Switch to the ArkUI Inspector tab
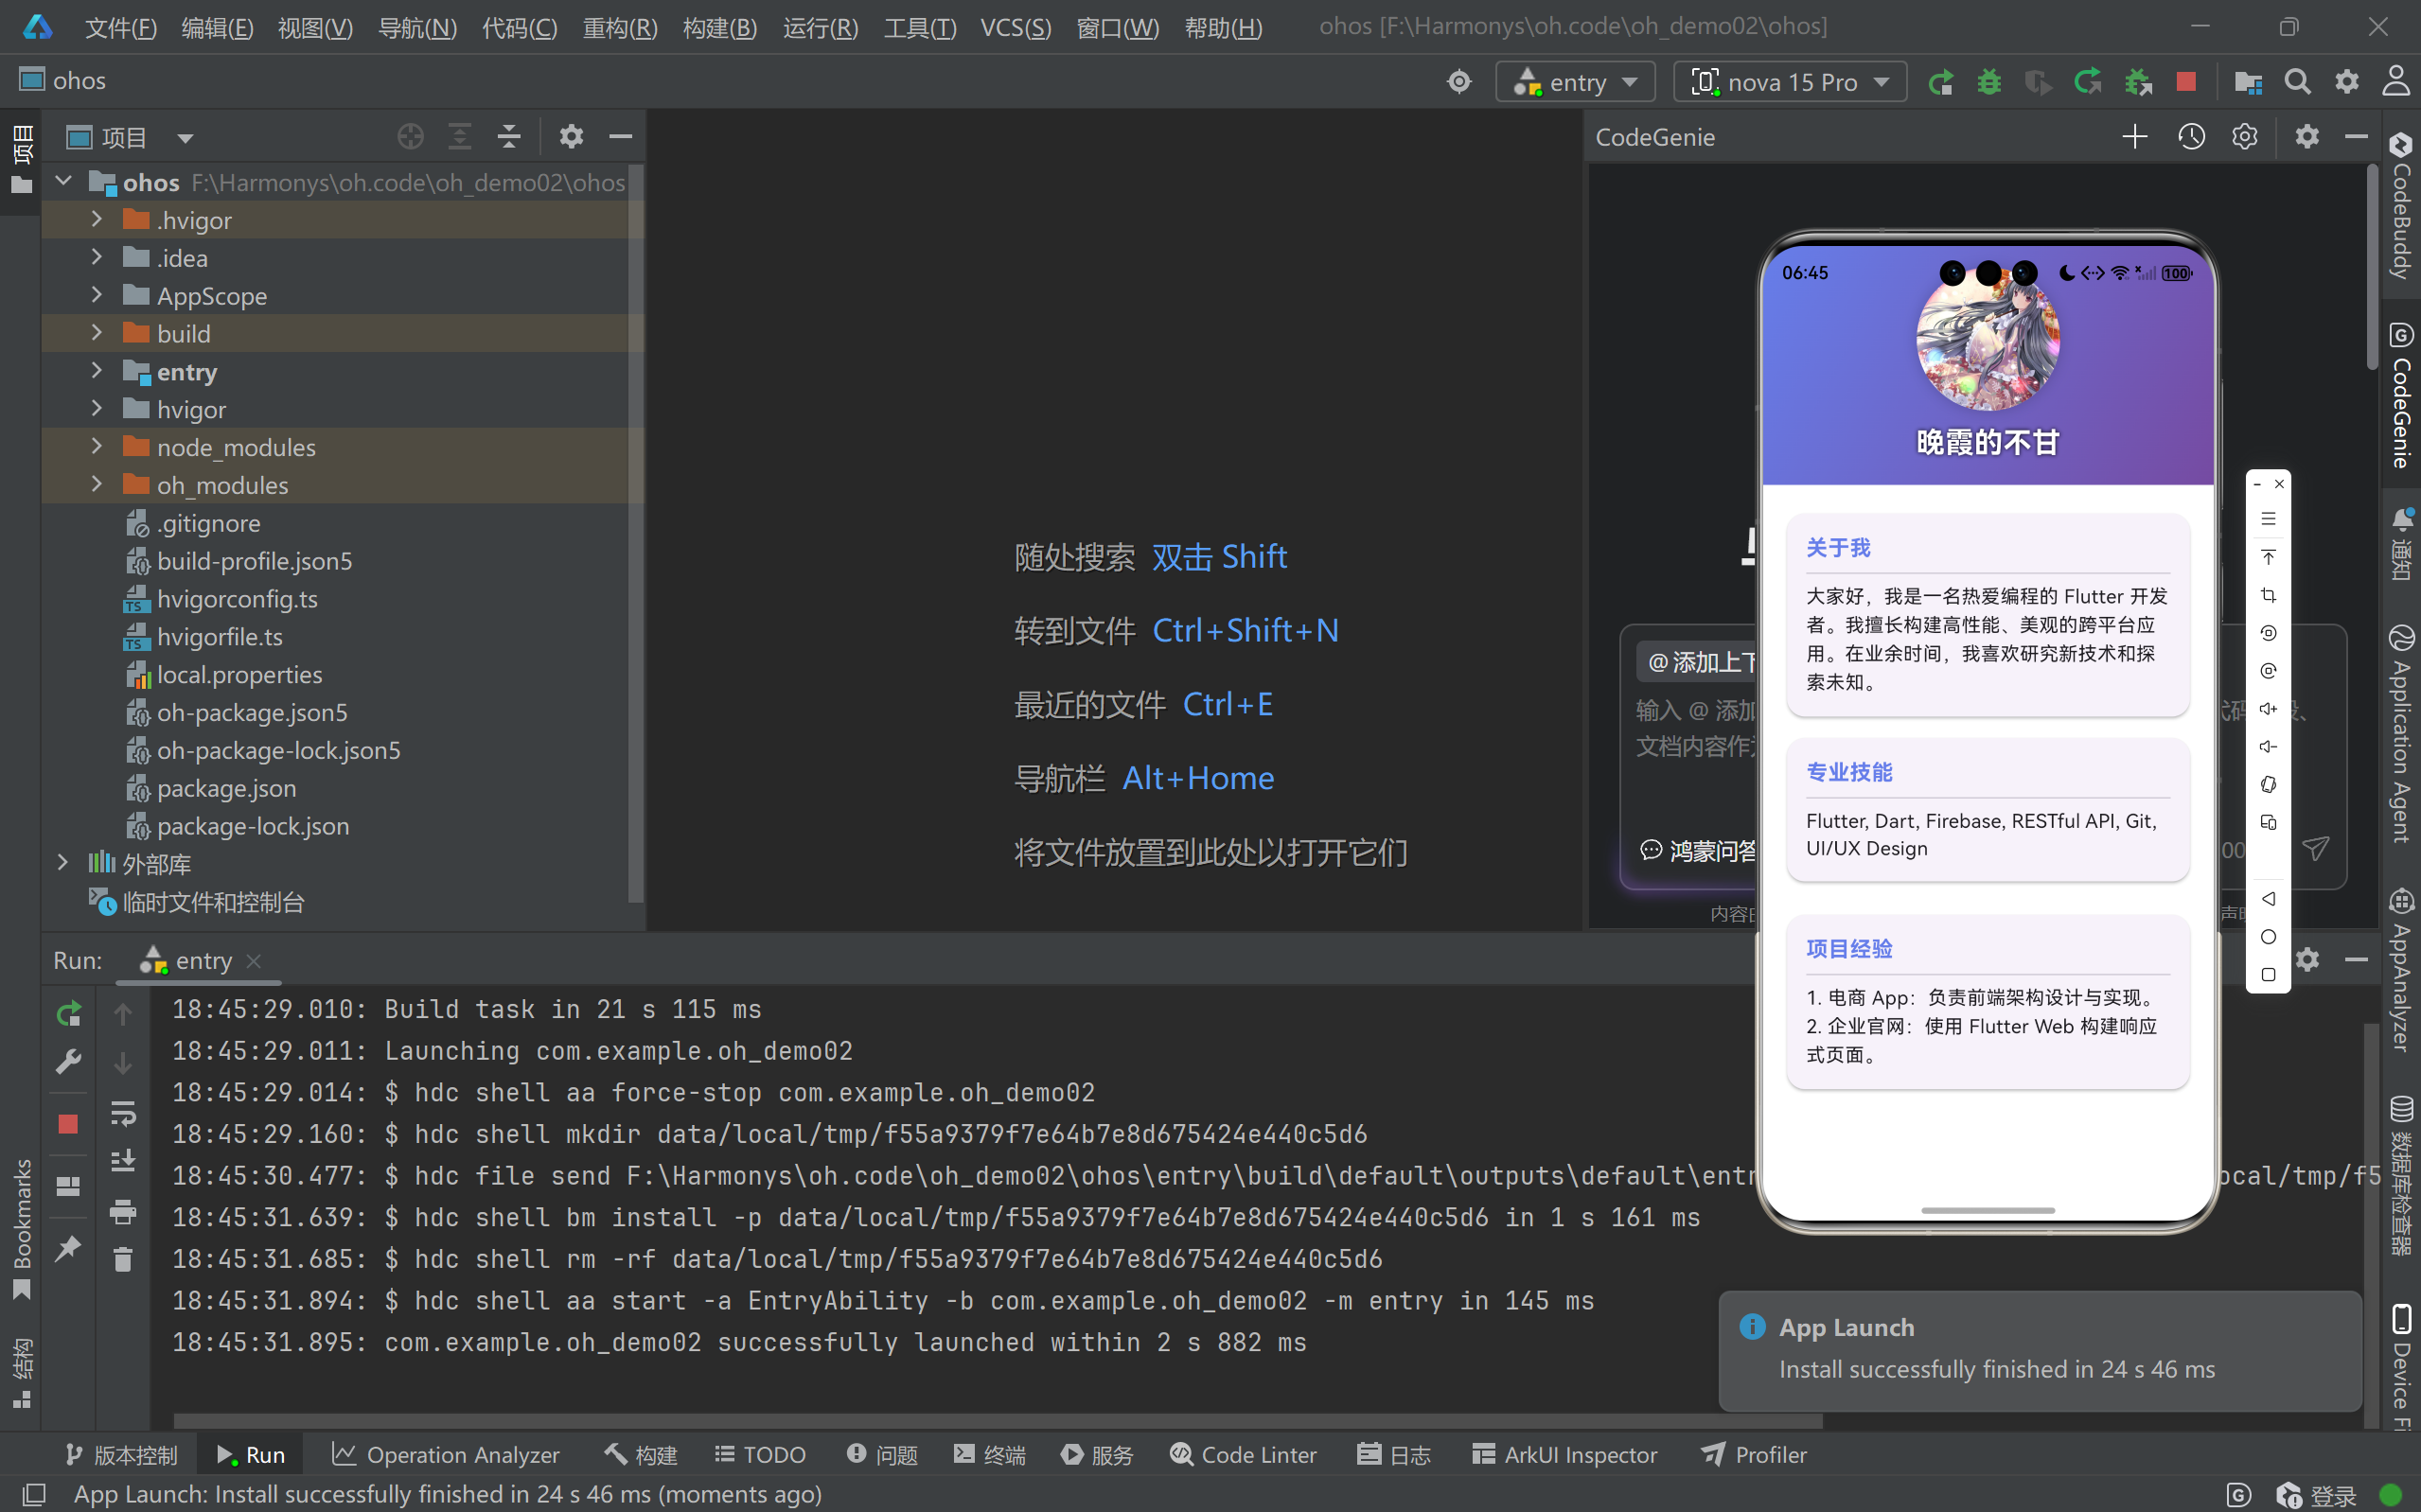2421x1512 pixels. (1565, 1455)
